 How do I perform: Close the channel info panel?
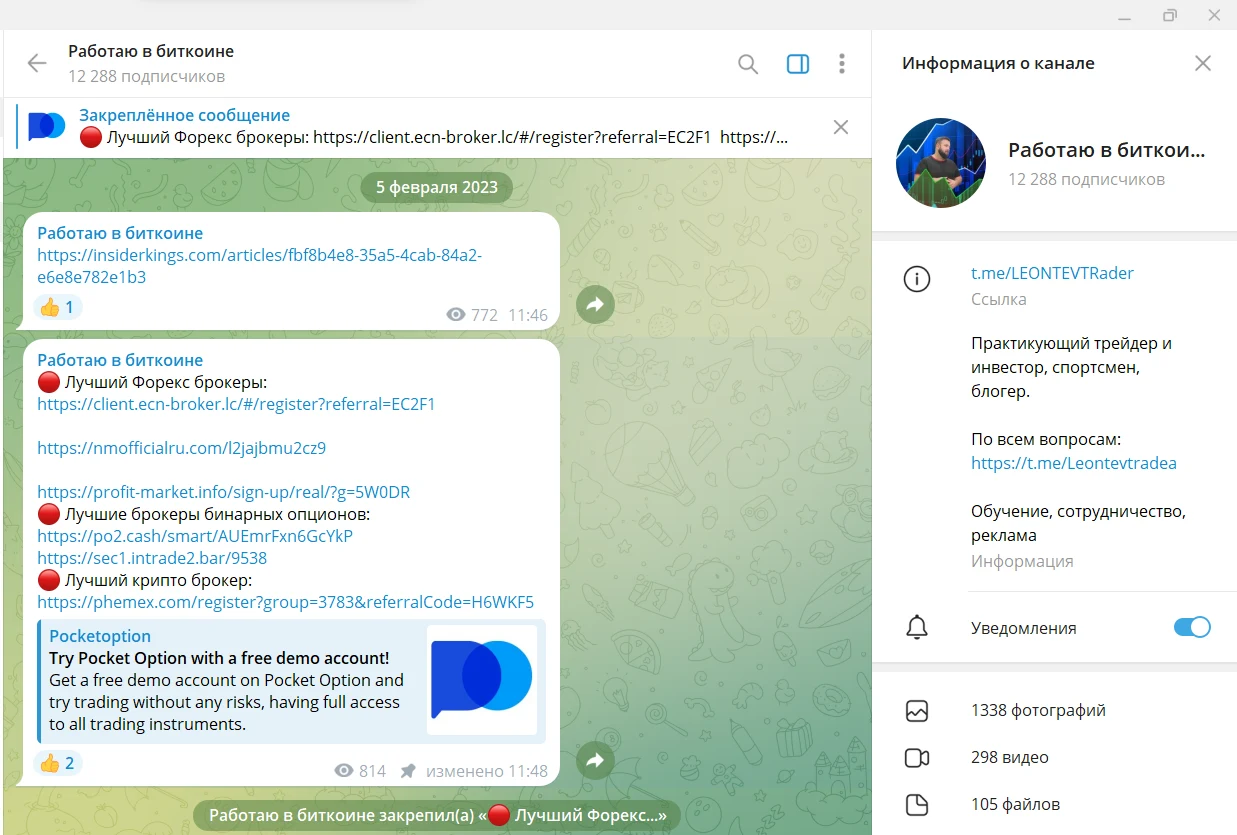coord(1203,64)
